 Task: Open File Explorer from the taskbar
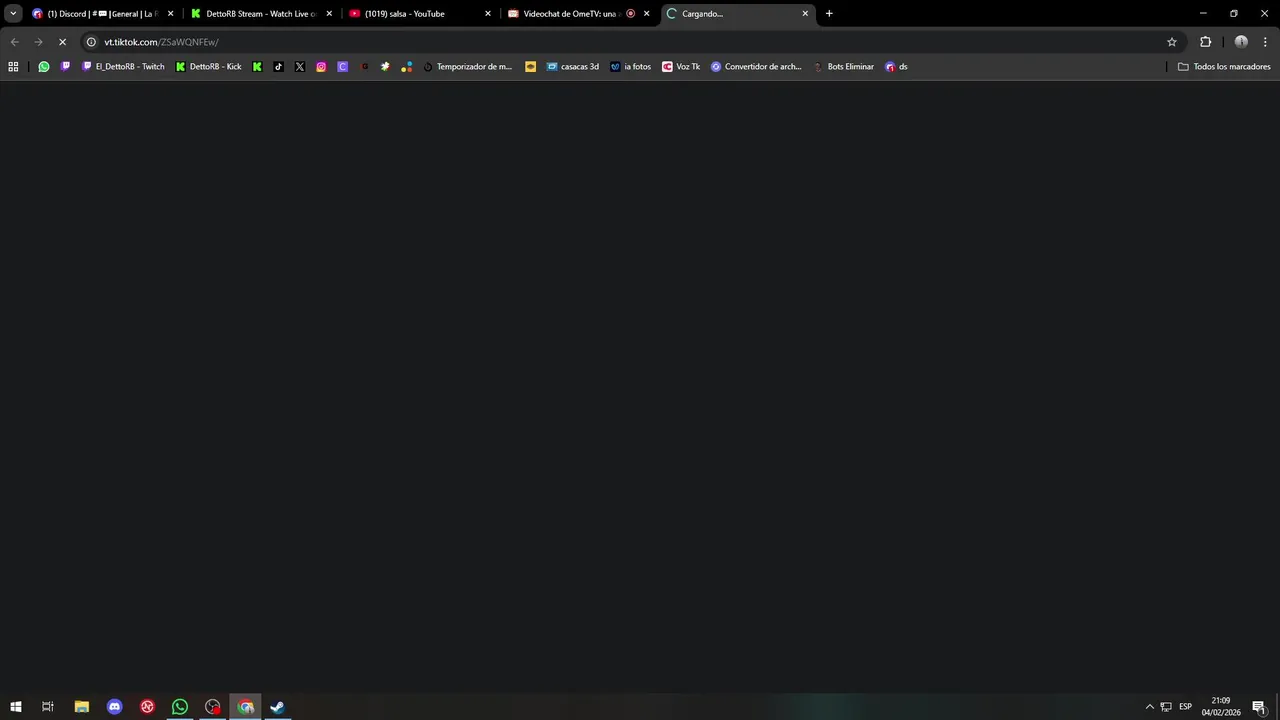[x=82, y=707]
